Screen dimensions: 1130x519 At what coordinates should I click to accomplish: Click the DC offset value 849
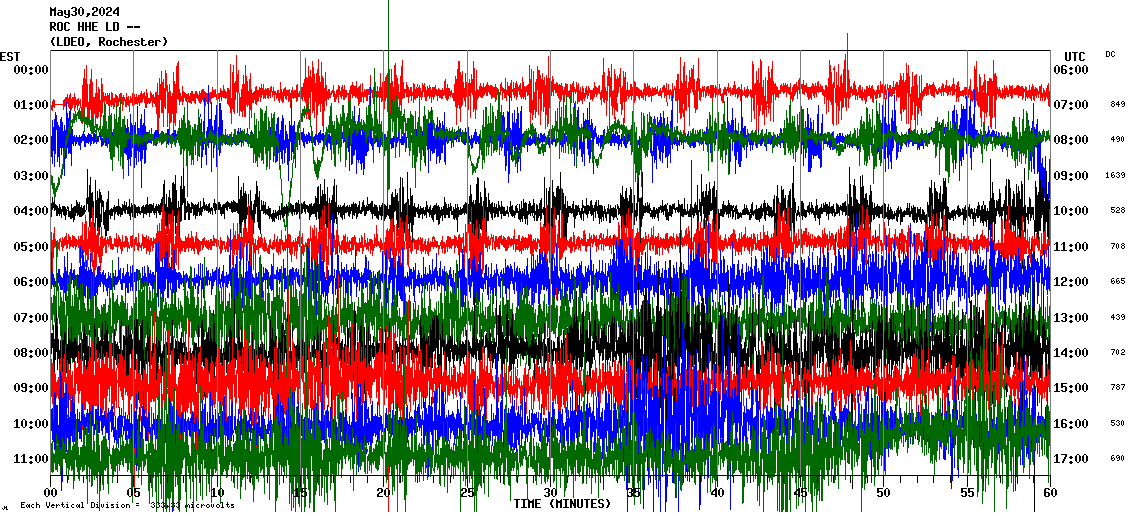tap(1117, 105)
